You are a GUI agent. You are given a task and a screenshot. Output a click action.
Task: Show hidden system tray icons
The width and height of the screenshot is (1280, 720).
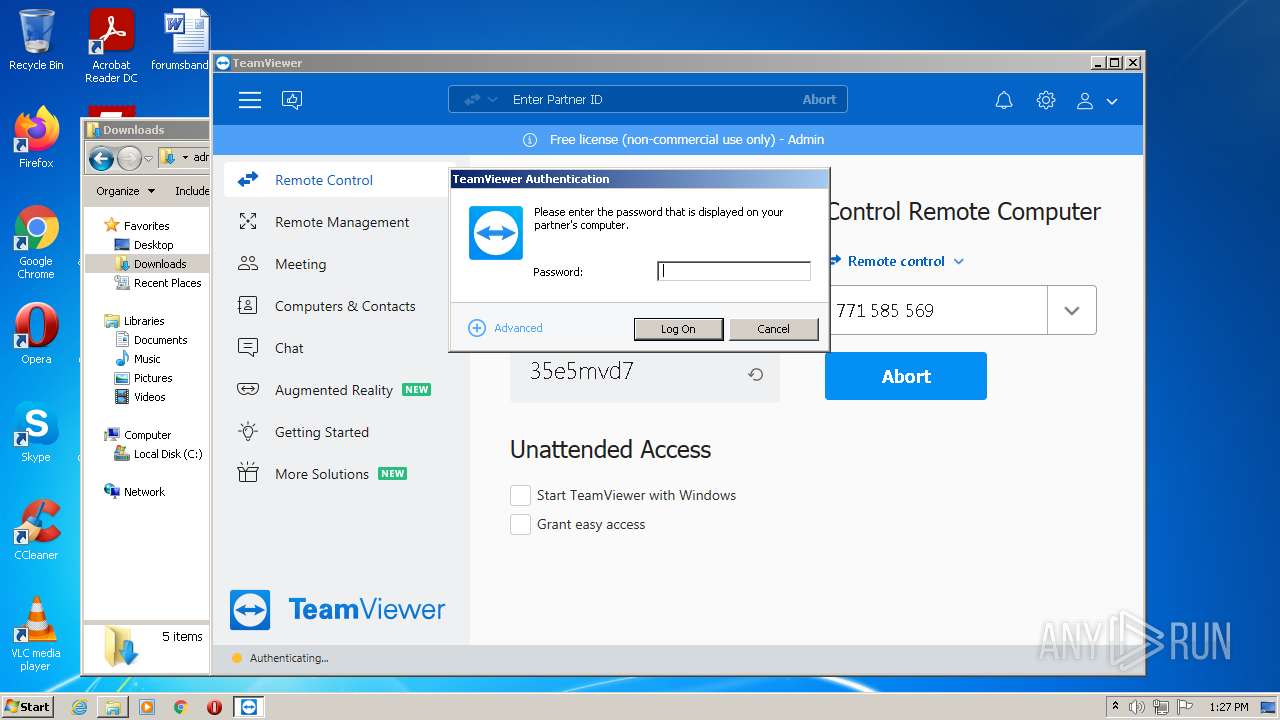pyautogui.click(x=1115, y=707)
